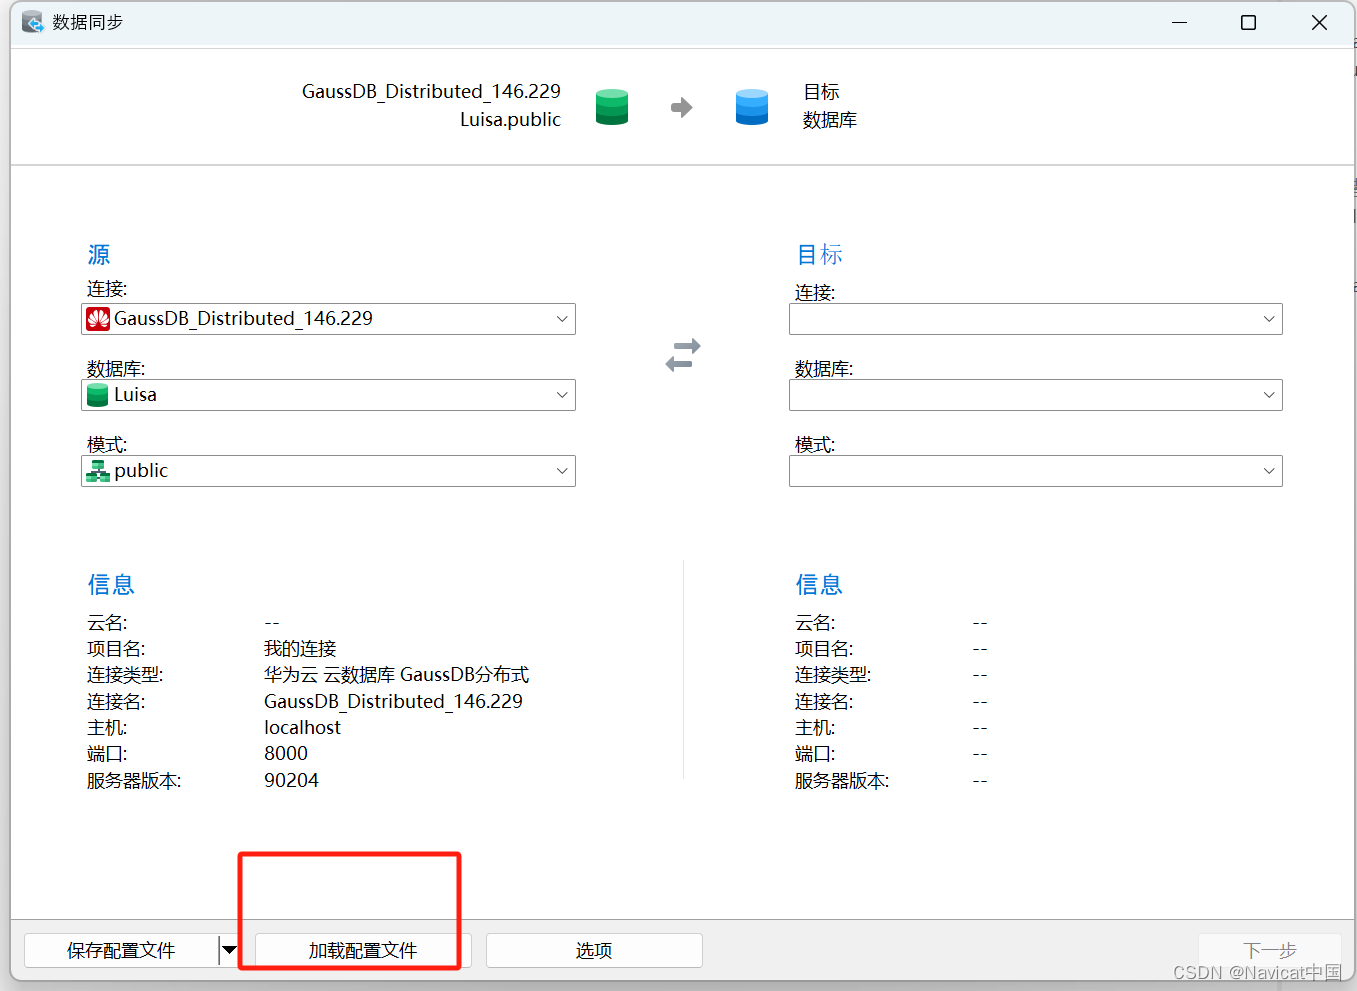The image size is (1357, 991).
Task: Close the 数据同步 window
Action: pos(1319,22)
